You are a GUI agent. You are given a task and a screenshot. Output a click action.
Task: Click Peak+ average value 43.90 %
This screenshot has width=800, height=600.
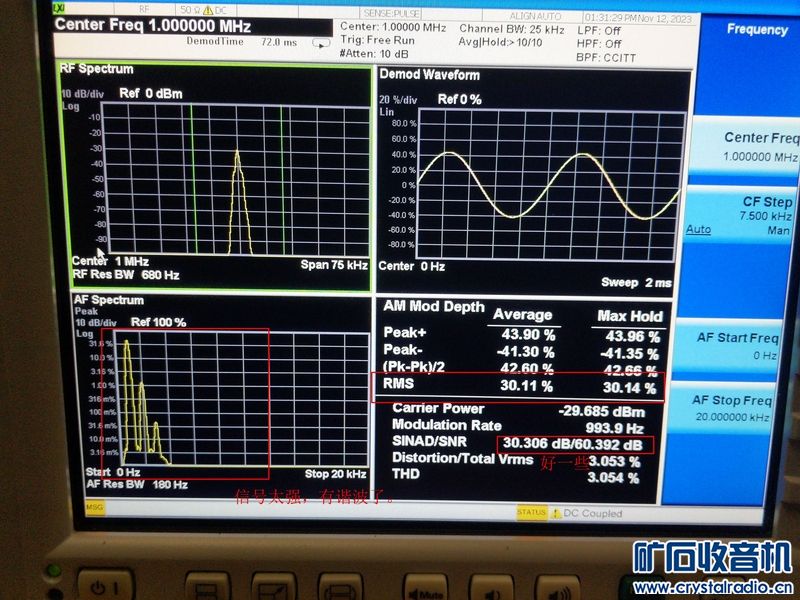point(528,335)
